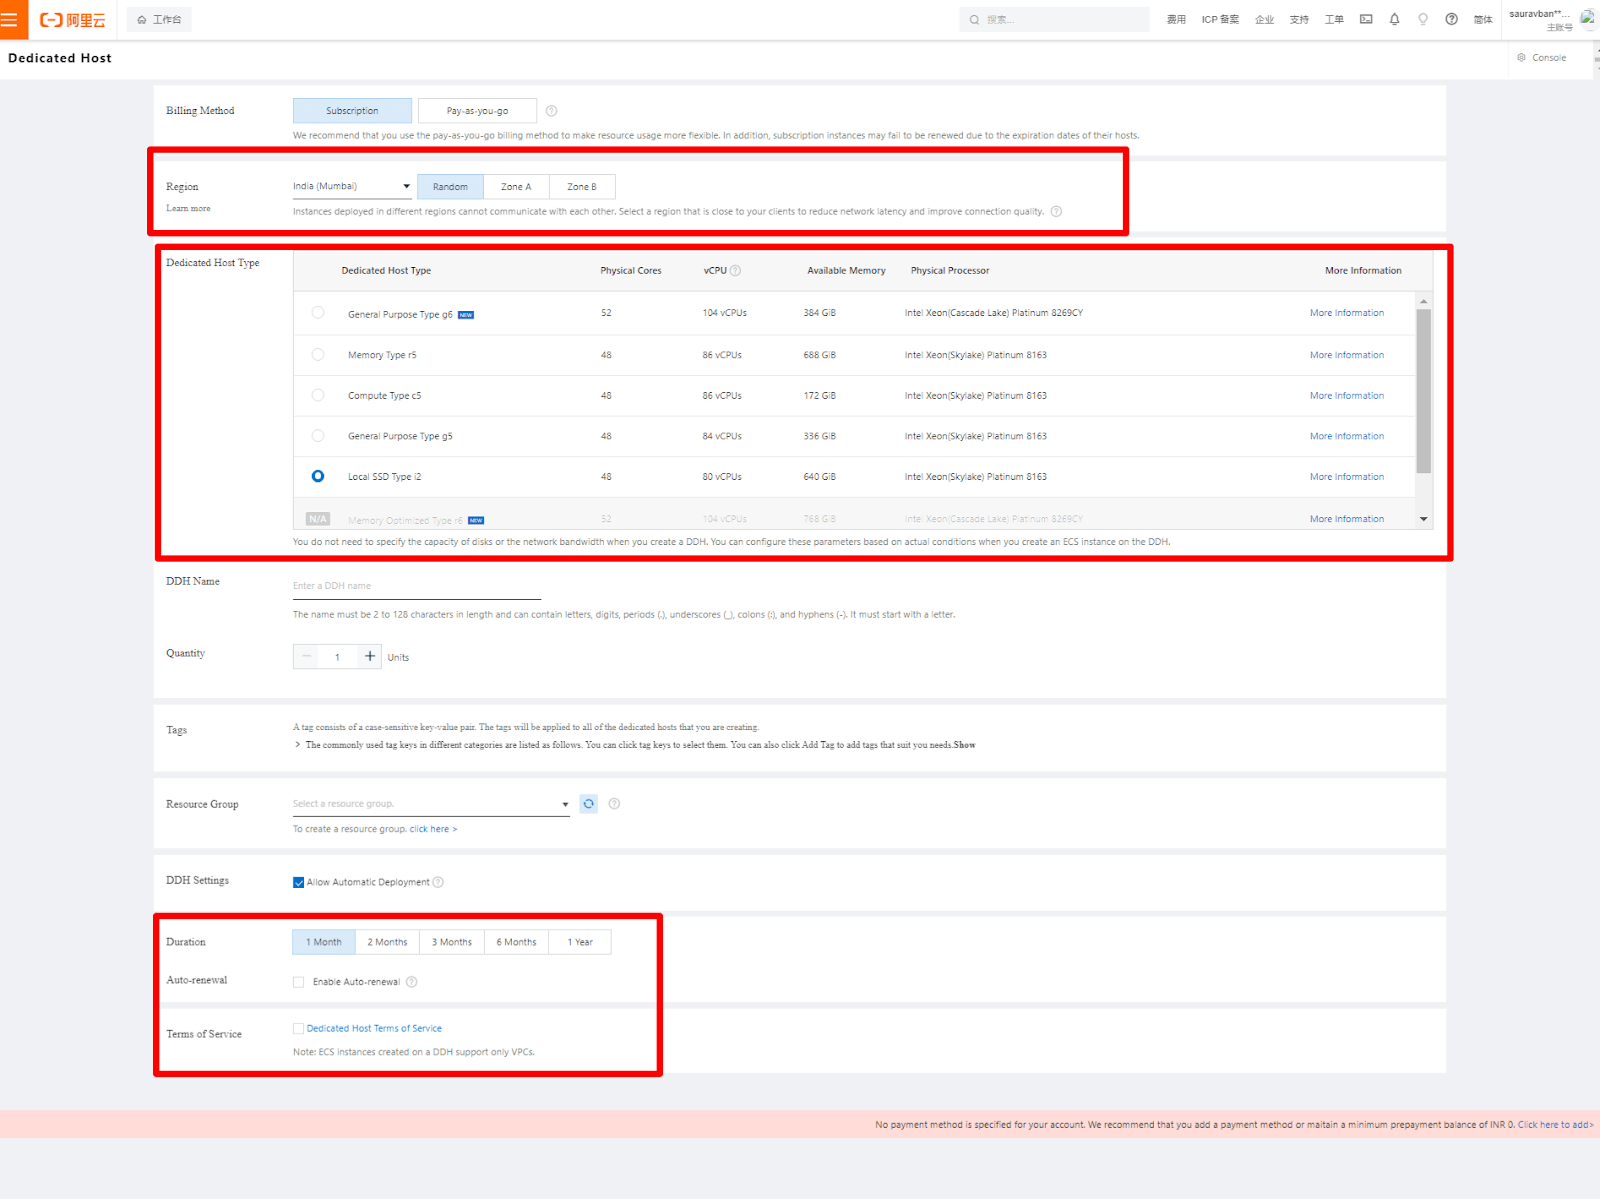Open the Alibaba Cloud home logo

70,19
